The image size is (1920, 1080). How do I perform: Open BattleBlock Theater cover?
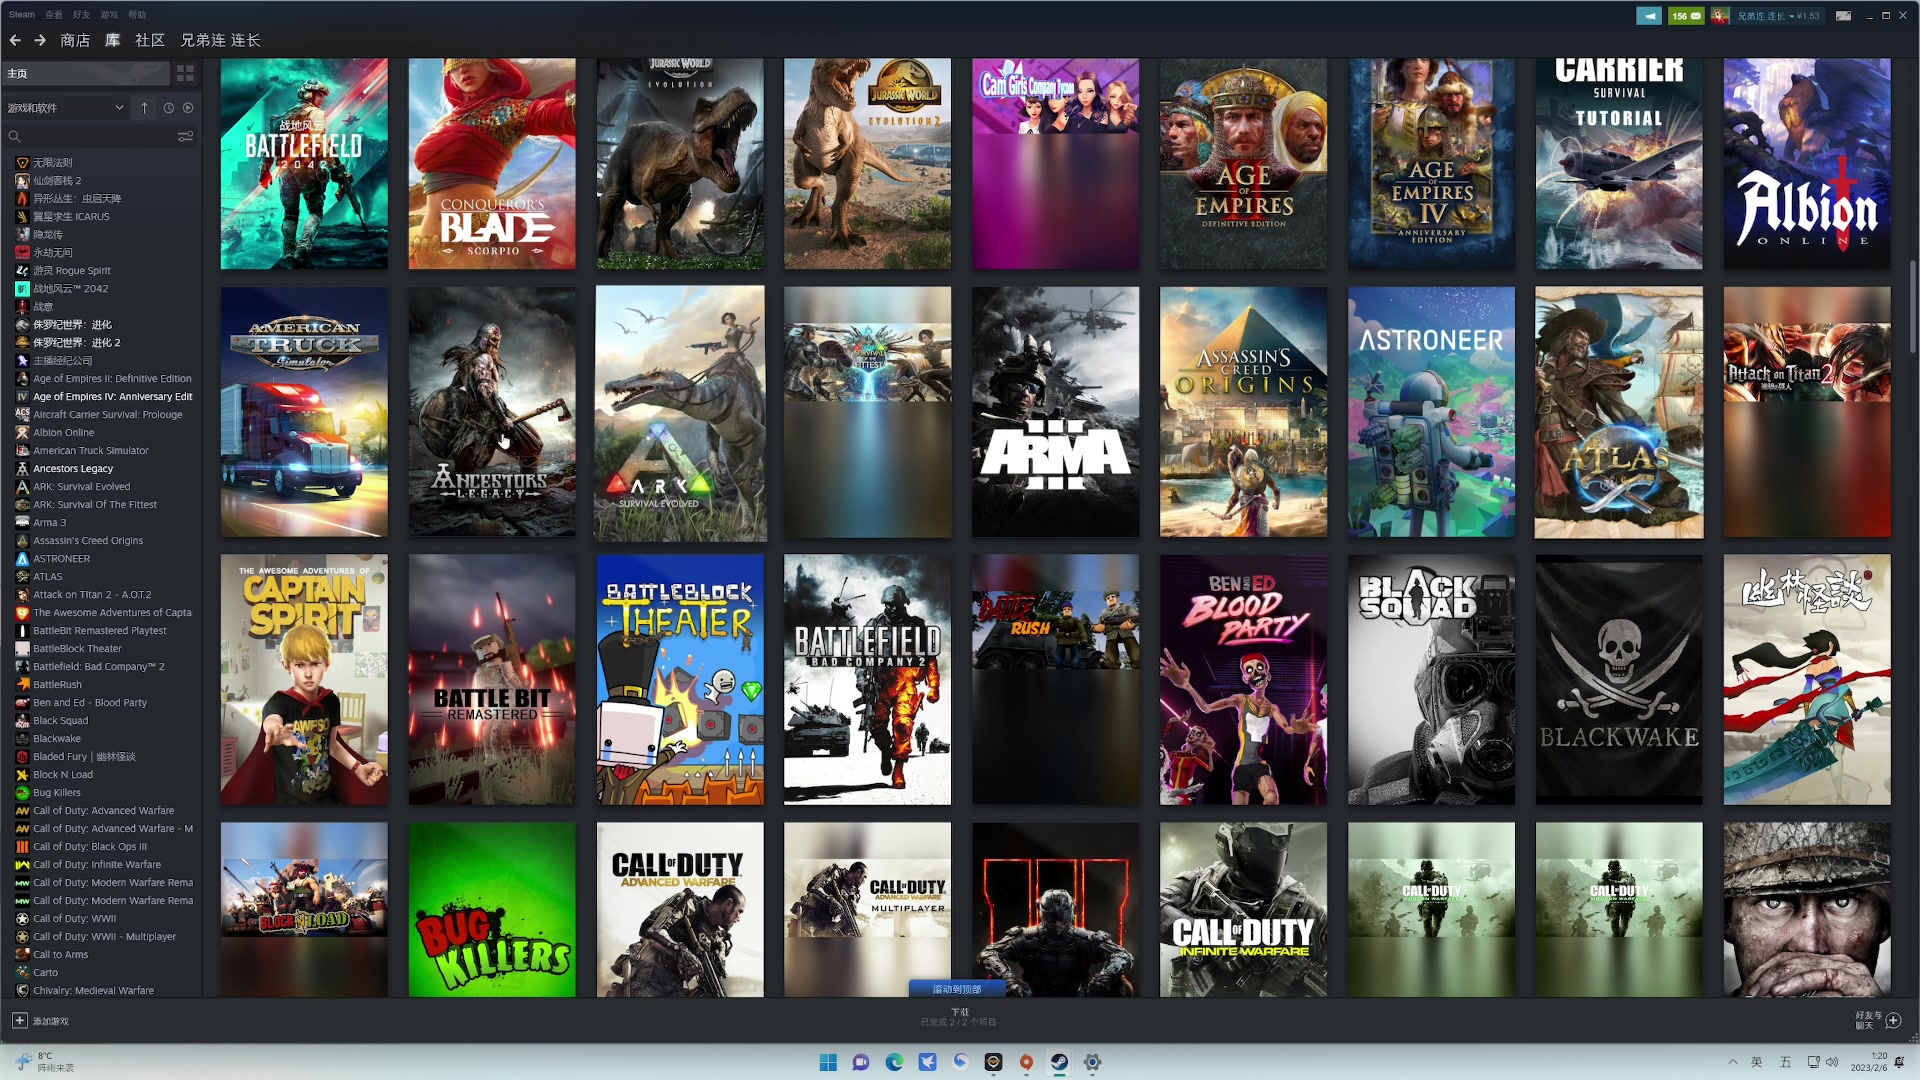point(680,680)
